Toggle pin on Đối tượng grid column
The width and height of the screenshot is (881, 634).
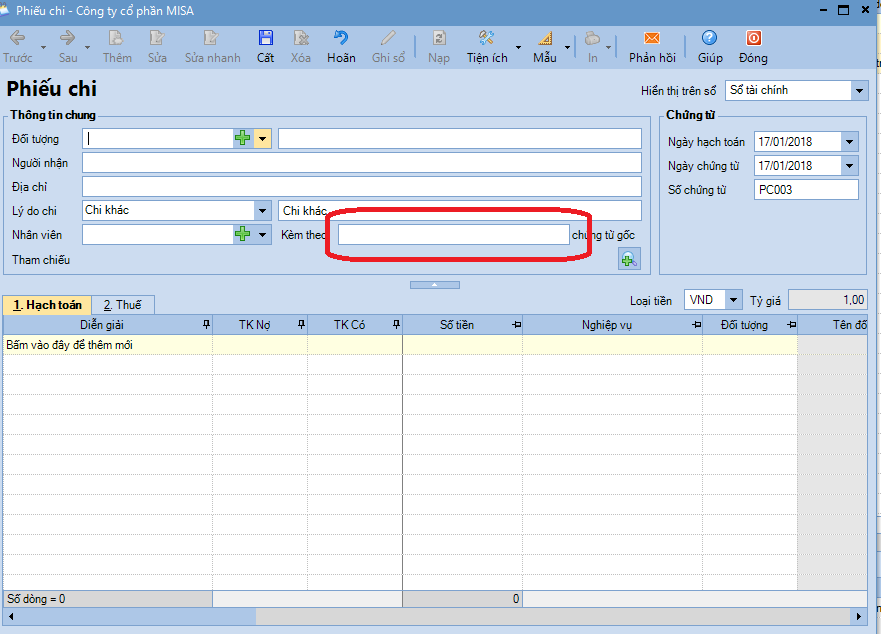tap(792, 324)
